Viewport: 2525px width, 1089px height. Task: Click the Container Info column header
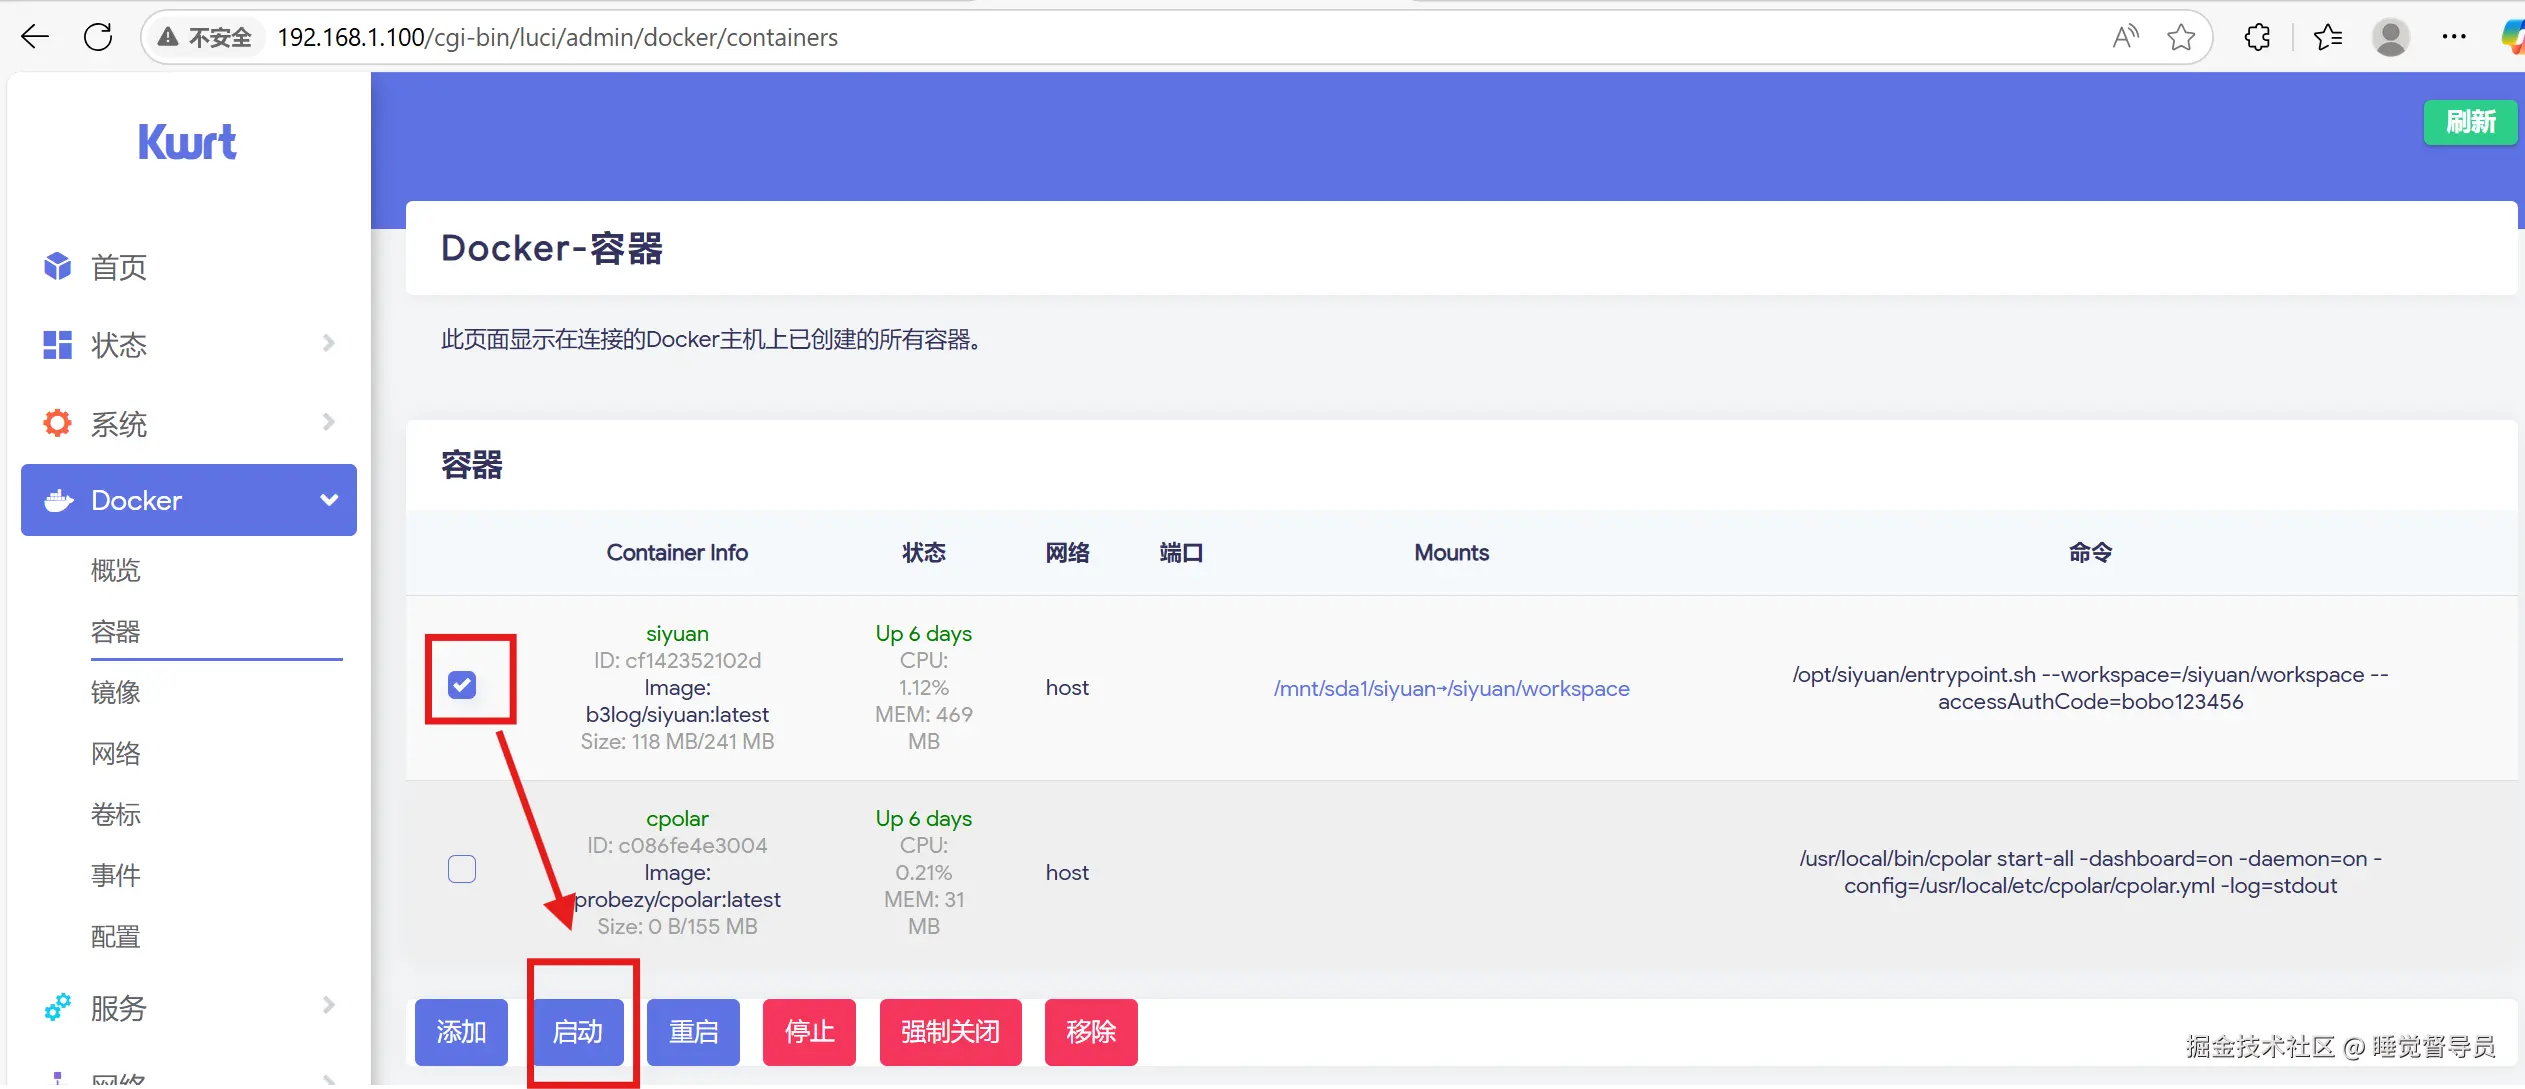[677, 552]
